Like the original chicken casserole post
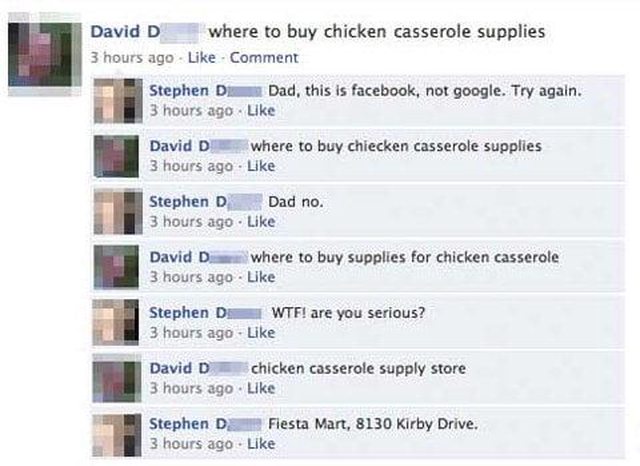 202,58
